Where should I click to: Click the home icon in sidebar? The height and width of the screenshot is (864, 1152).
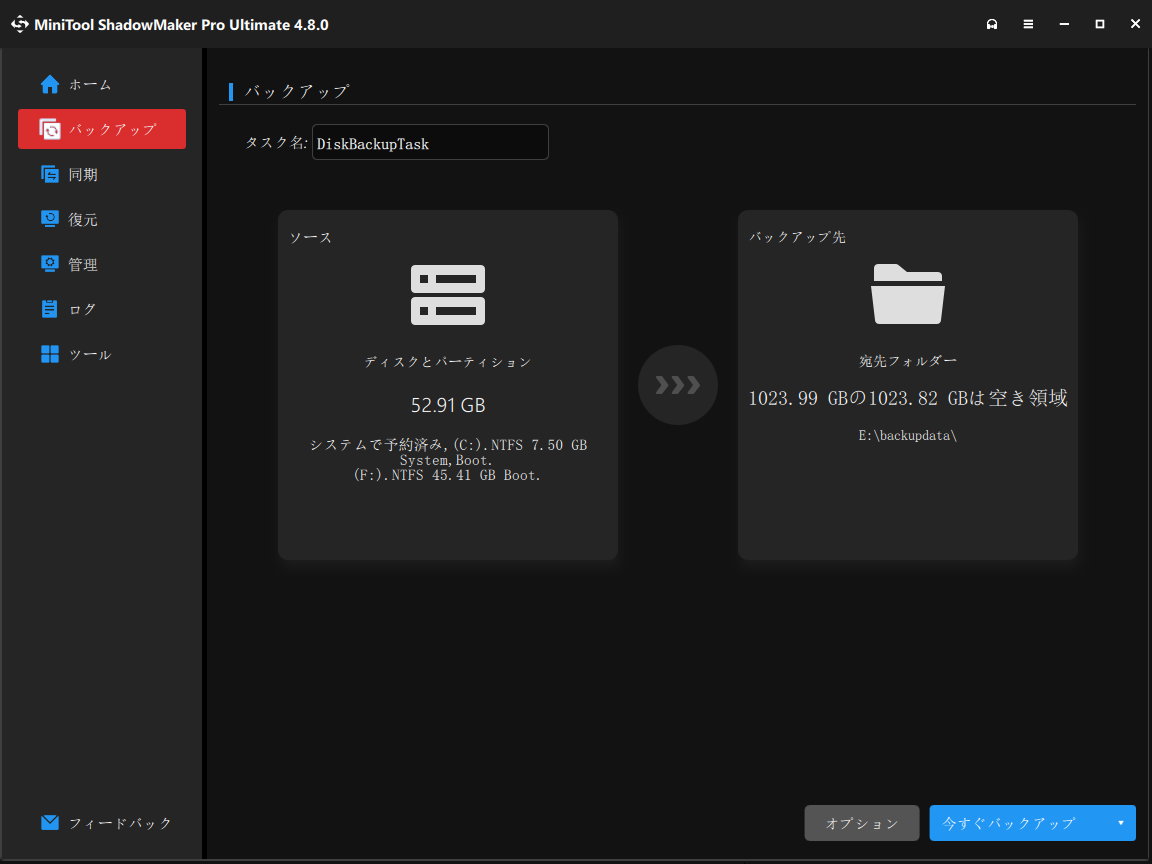(49, 84)
